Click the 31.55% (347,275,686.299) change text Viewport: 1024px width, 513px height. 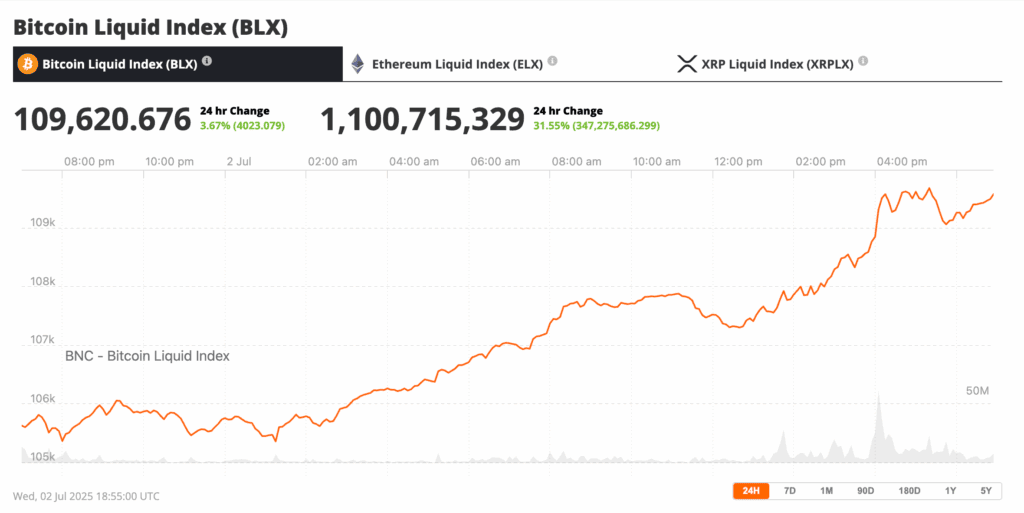pos(596,125)
